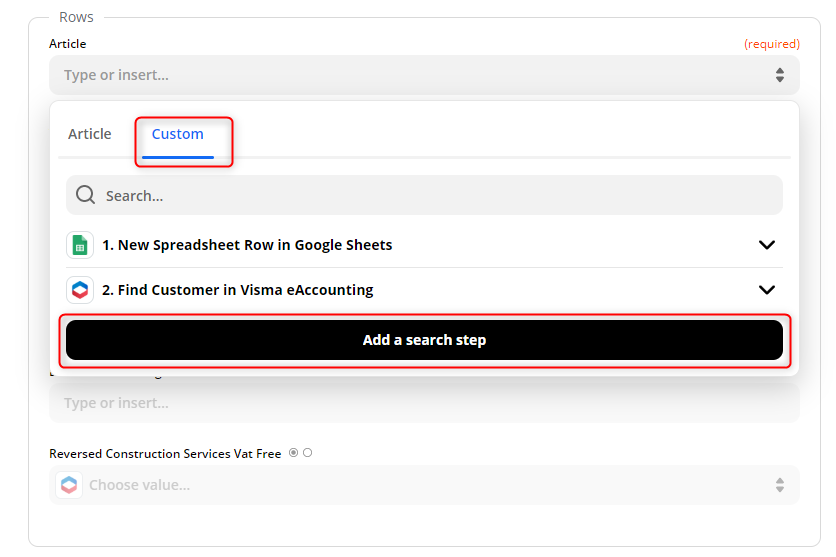Viewport: 836px width, 557px height.
Task: Open the Choose value dropdown arrows
Action: [x=779, y=485]
